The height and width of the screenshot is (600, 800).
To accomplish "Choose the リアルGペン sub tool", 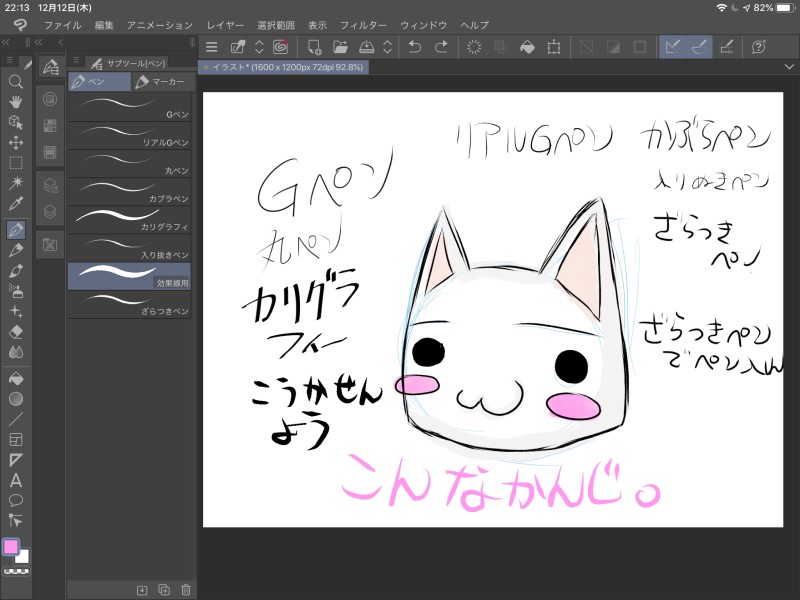I will pyautogui.click(x=129, y=136).
